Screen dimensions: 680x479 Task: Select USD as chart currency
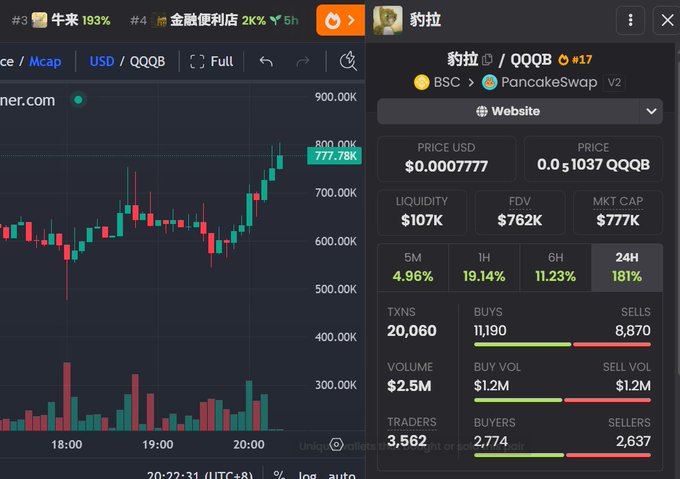[x=101, y=62]
